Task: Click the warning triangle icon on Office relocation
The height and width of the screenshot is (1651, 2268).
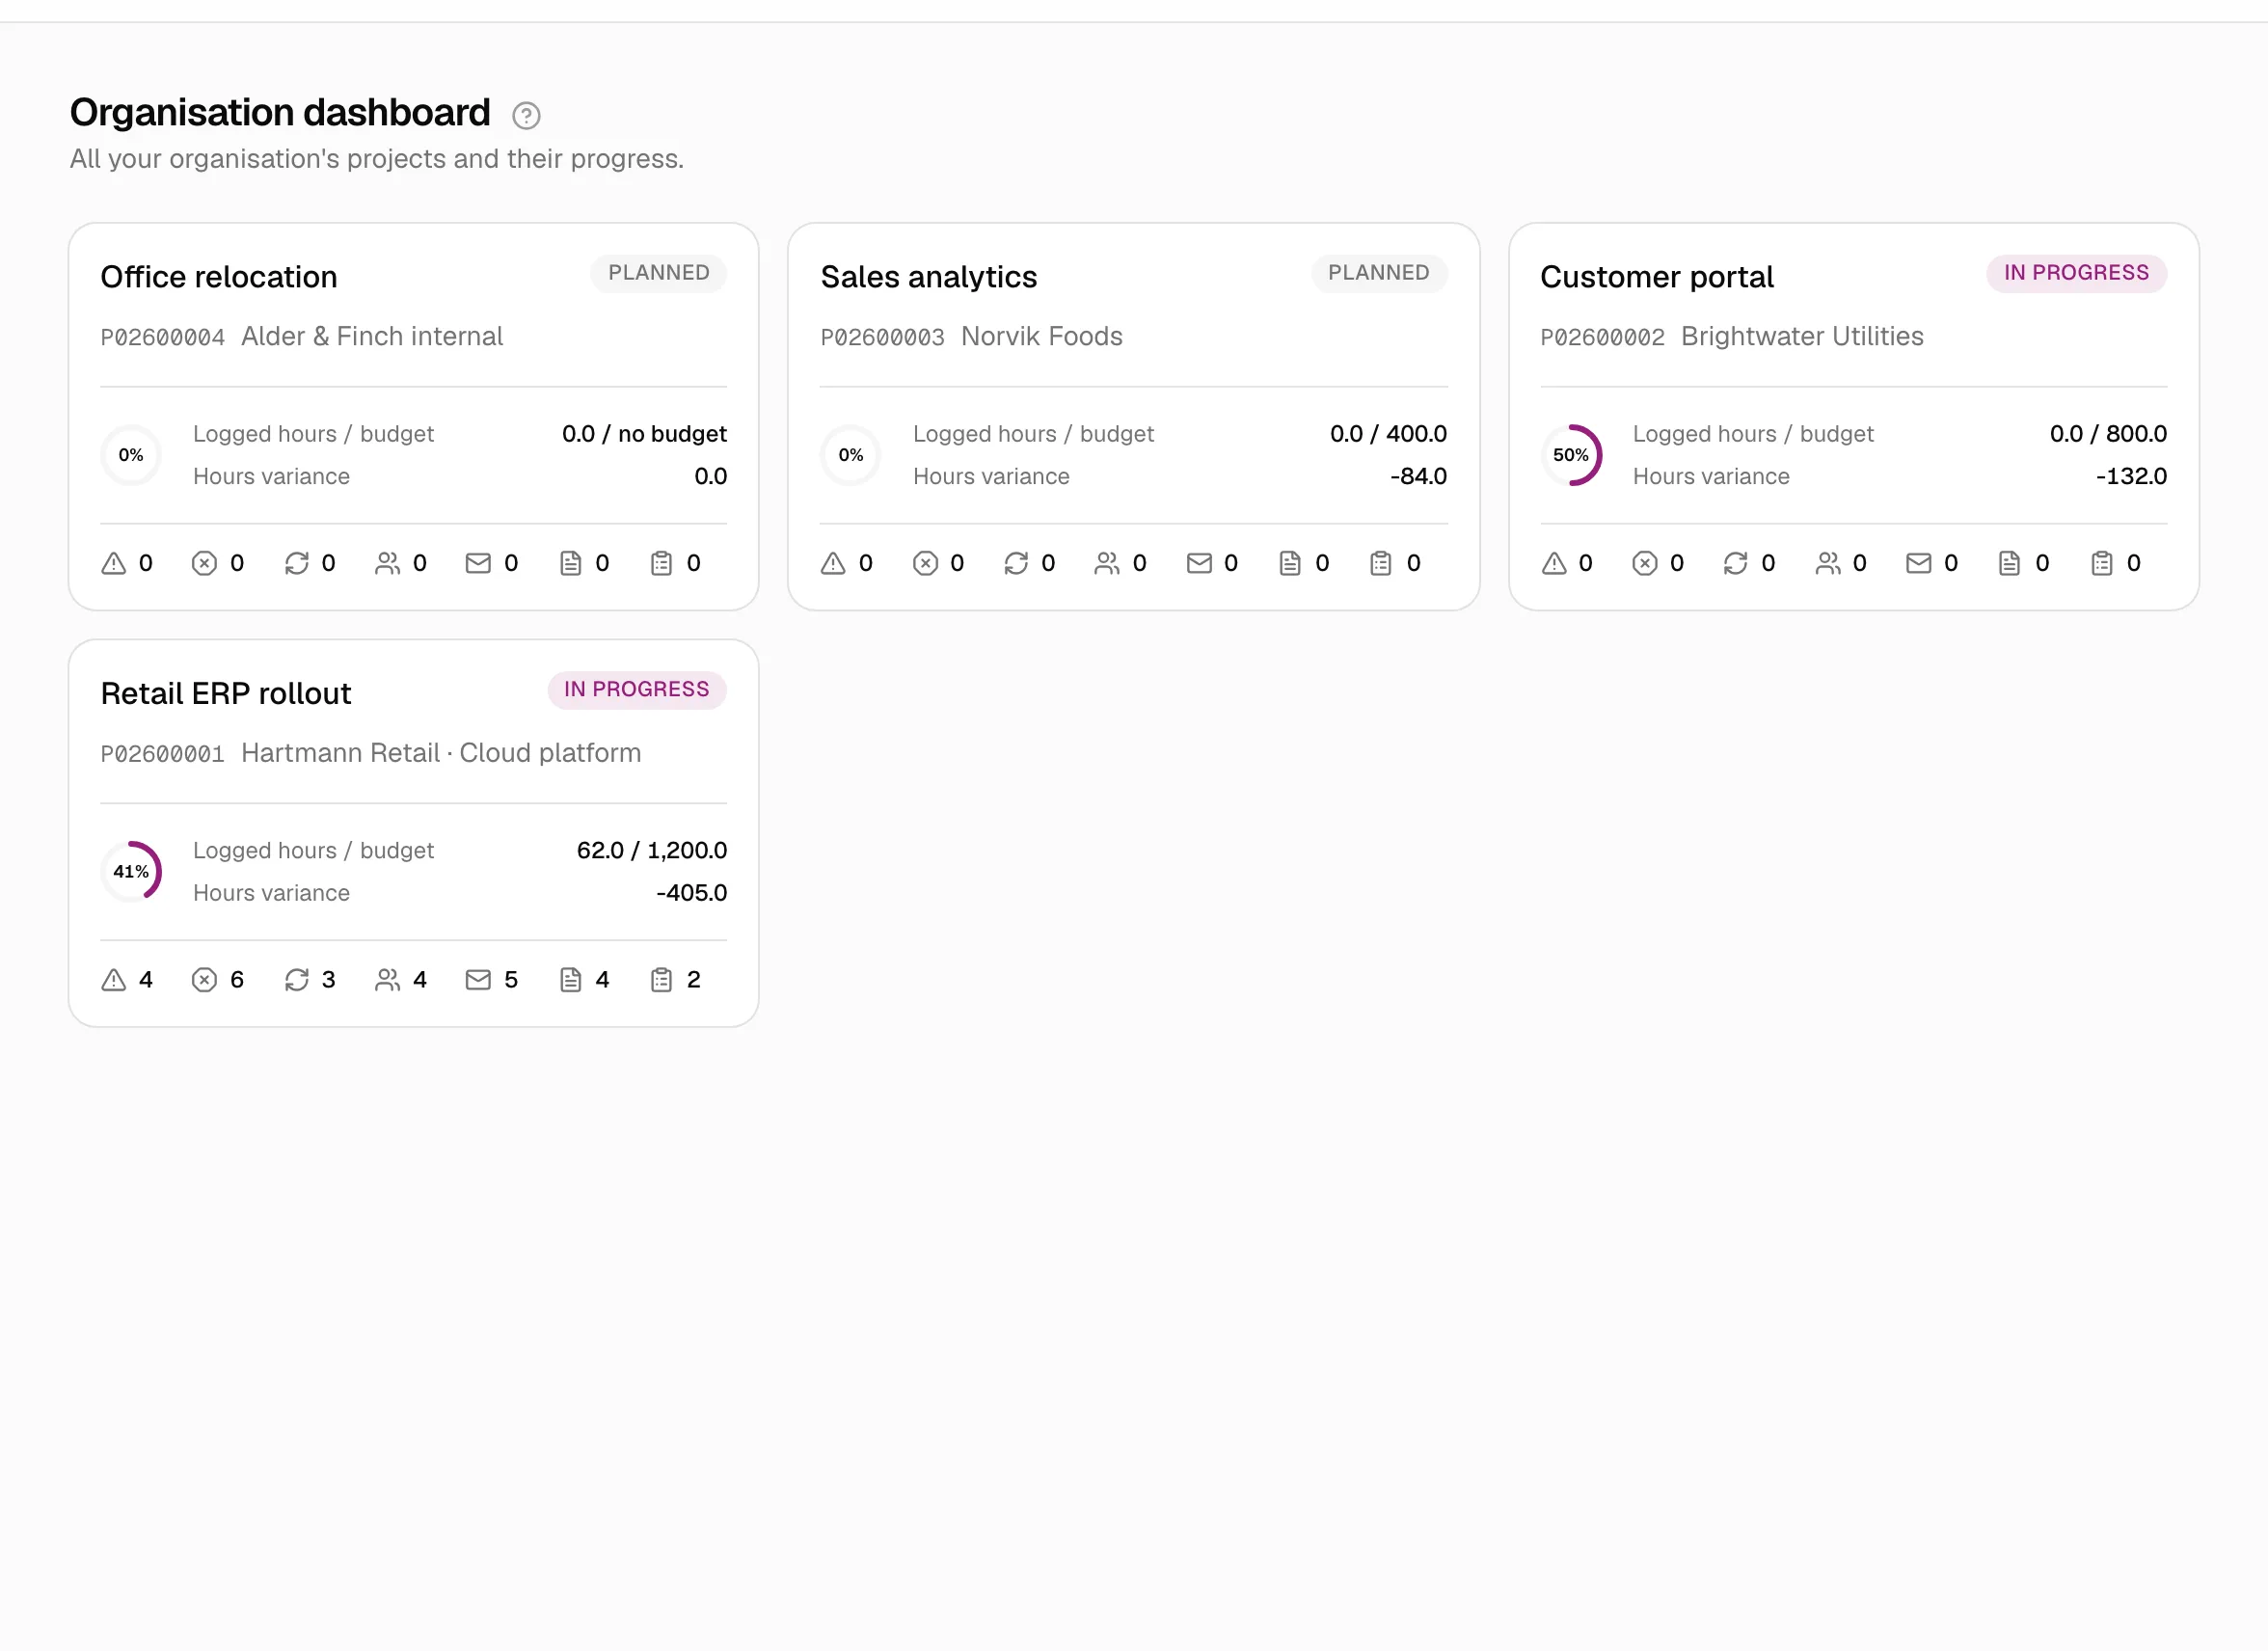Action: [x=114, y=563]
